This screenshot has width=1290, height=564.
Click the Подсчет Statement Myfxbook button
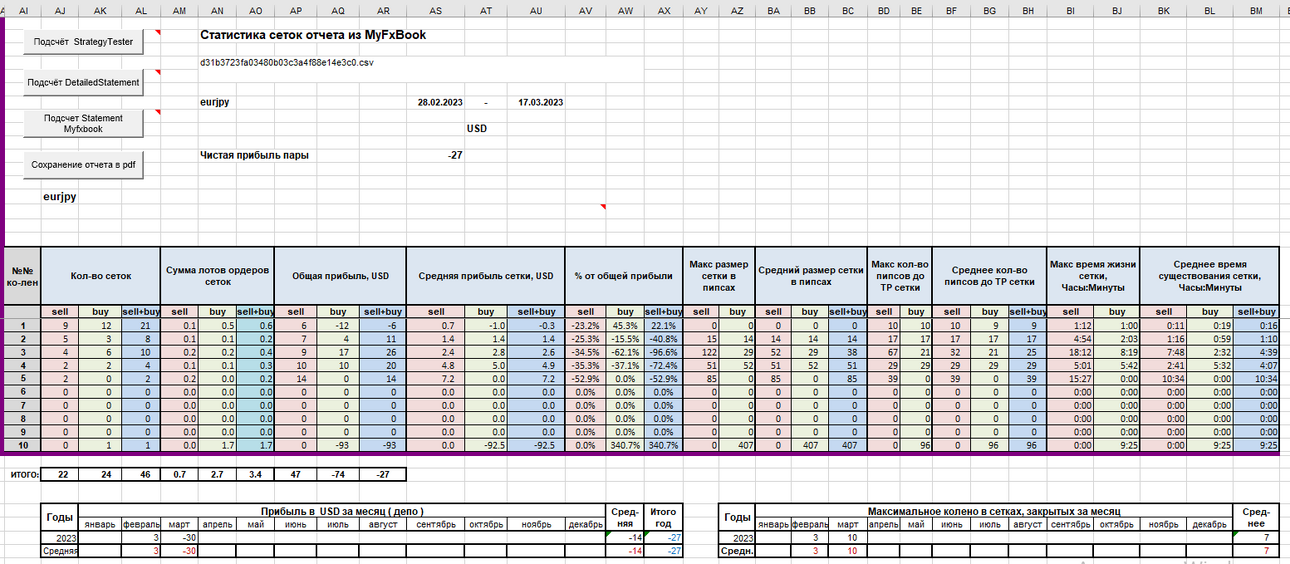[x=84, y=123]
